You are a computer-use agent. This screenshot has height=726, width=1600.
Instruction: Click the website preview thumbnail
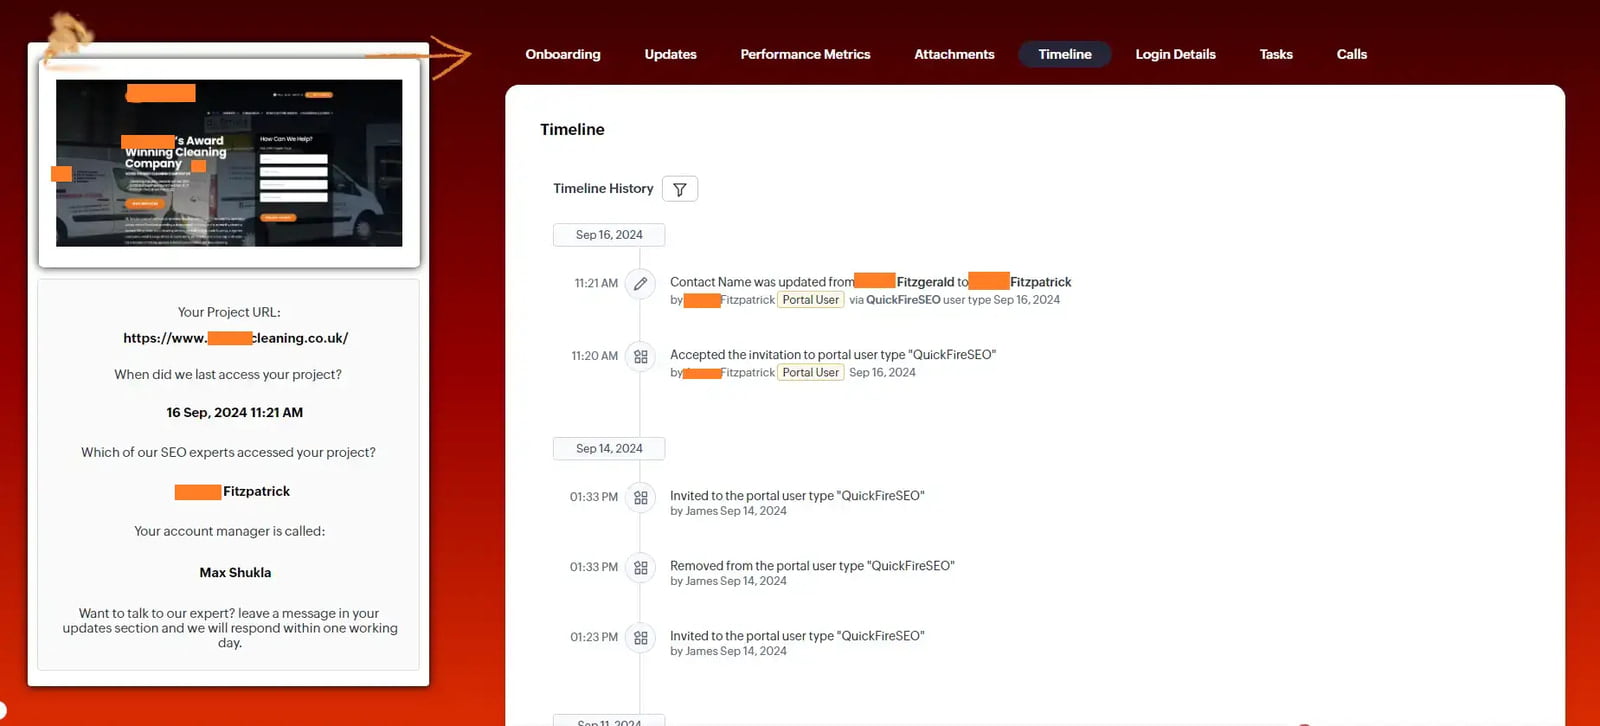coord(229,163)
